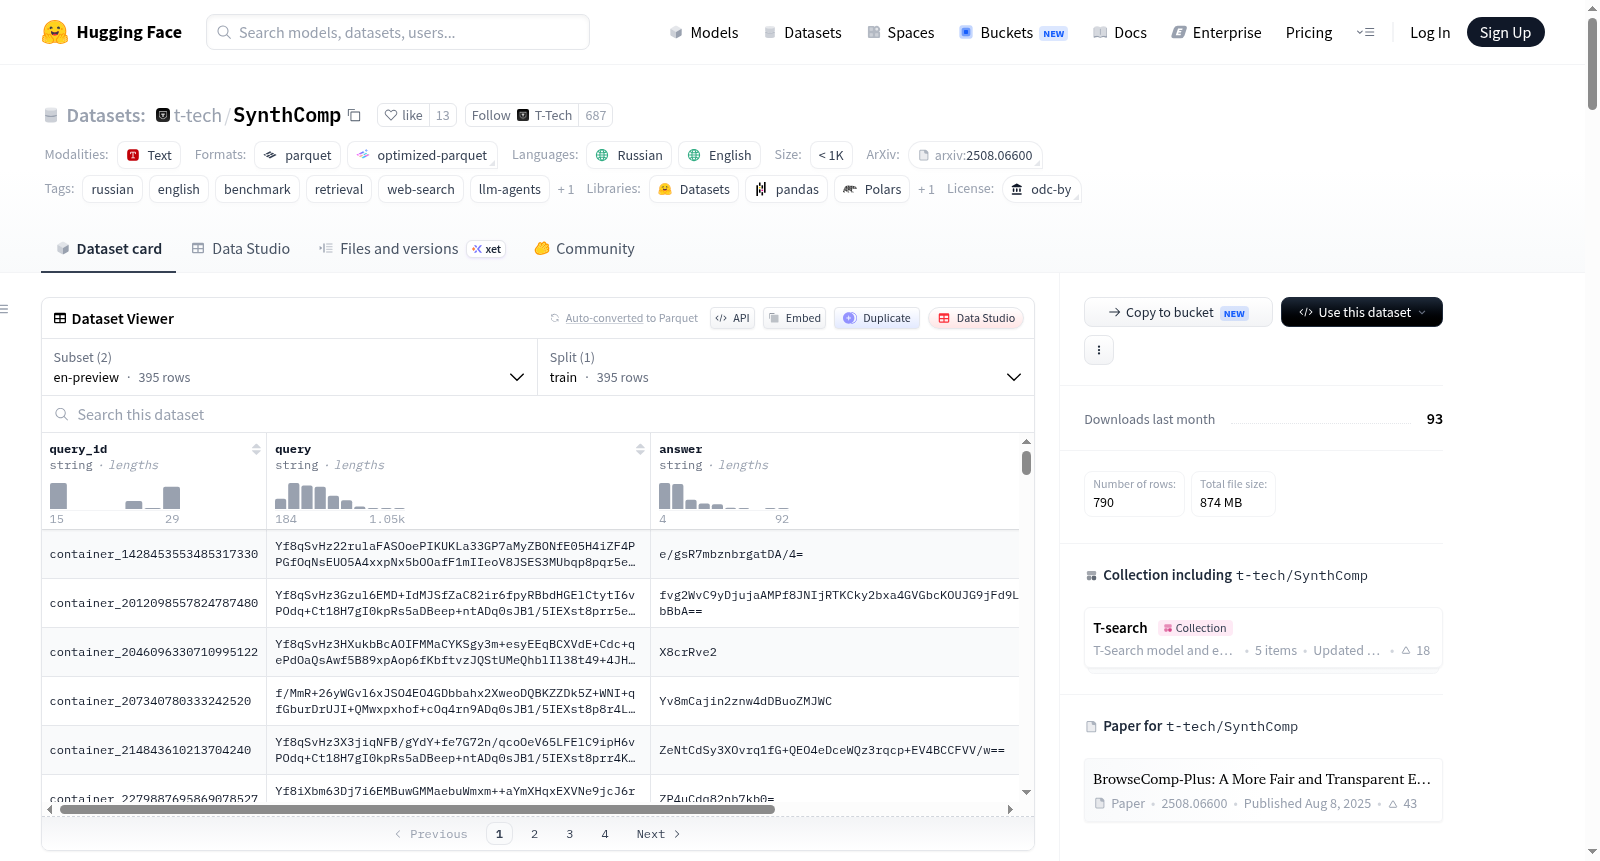Go to page 4 of results
This screenshot has width=1600, height=861.
pos(604,834)
